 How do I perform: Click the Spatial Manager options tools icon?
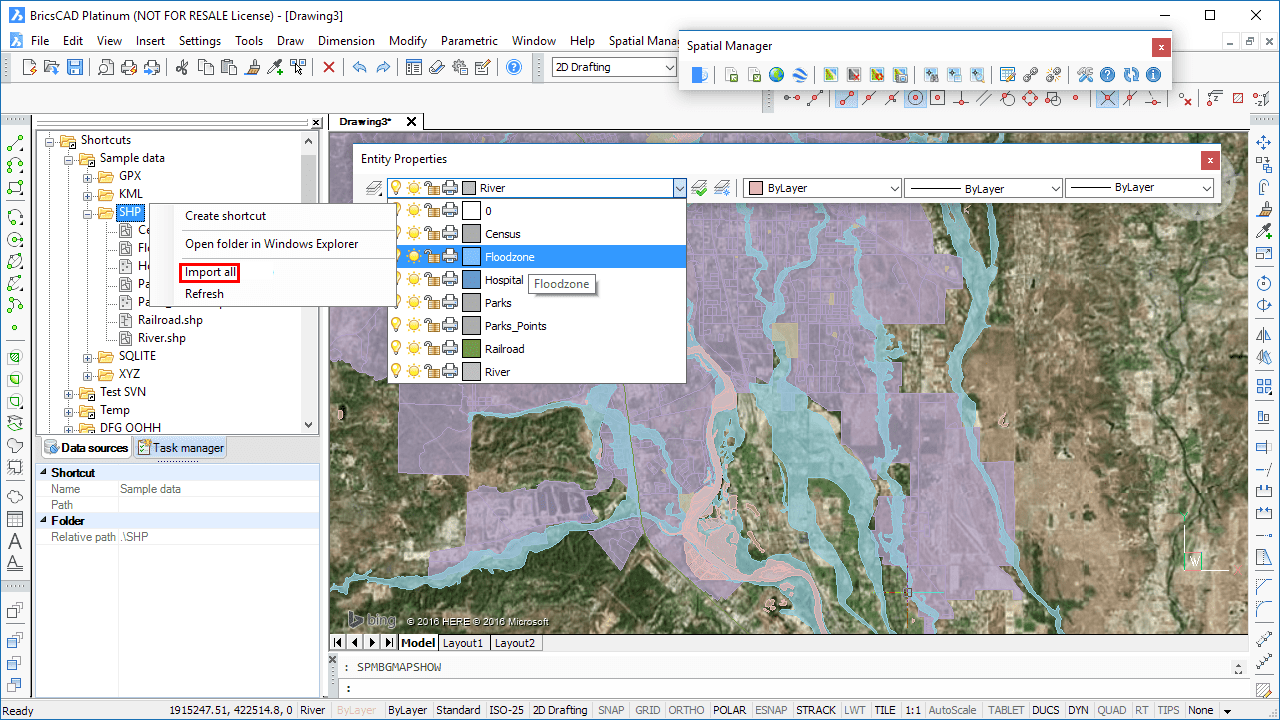pyautogui.click(x=1085, y=75)
